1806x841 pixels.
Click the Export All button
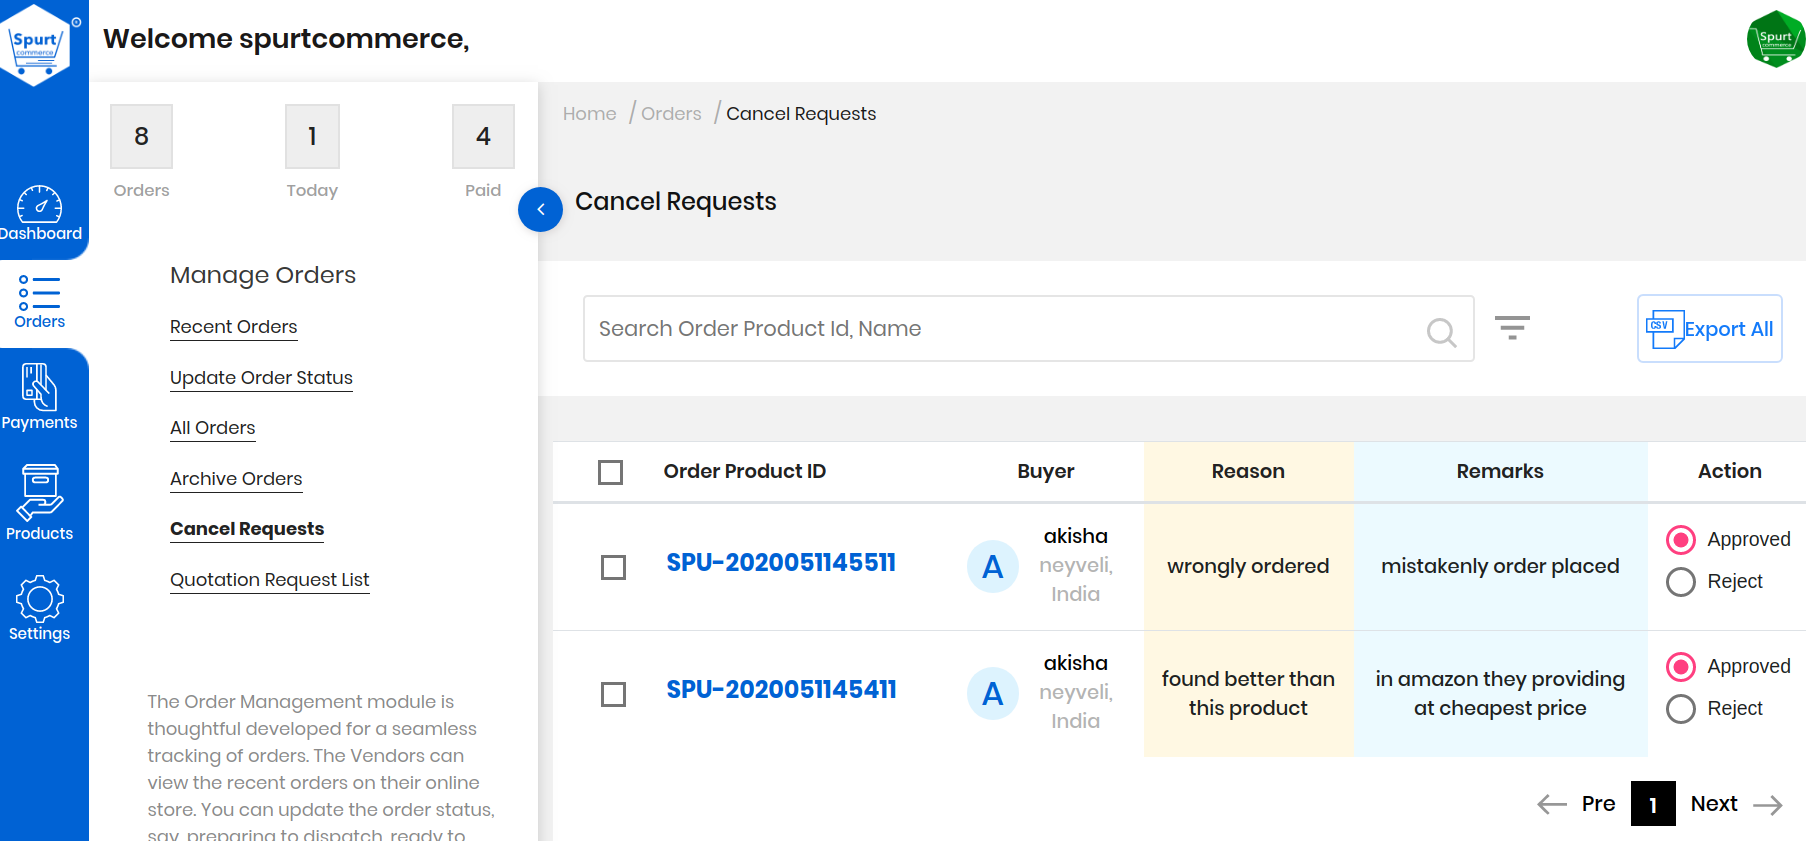(x=1709, y=329)
